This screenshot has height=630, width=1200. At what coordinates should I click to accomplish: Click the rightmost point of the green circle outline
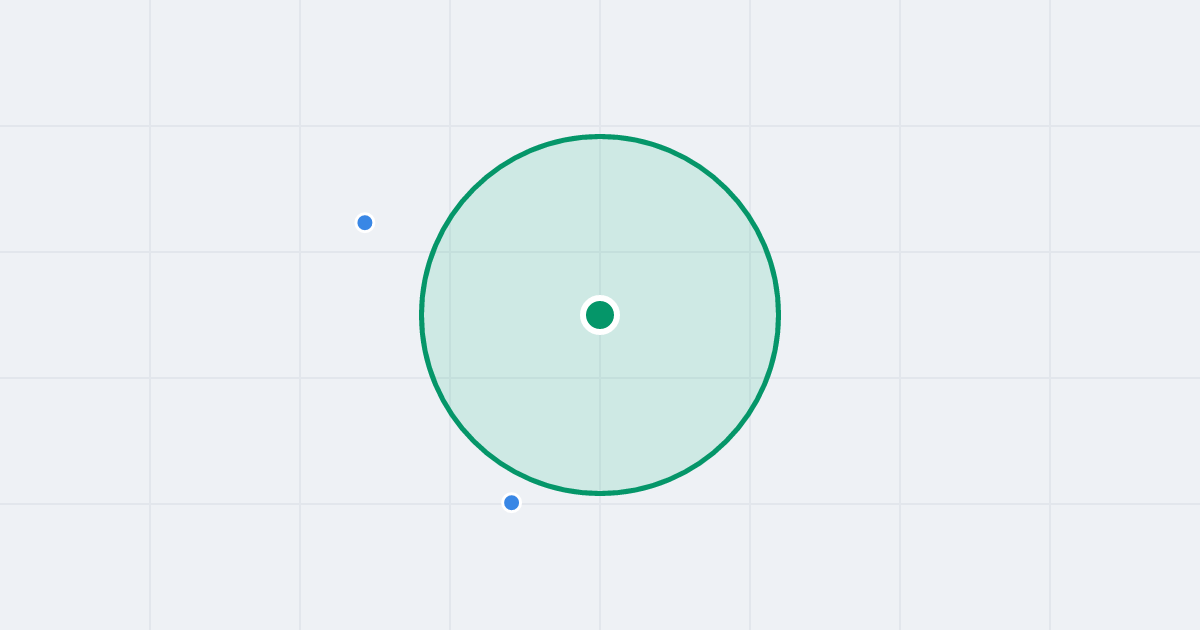(778, 315)
